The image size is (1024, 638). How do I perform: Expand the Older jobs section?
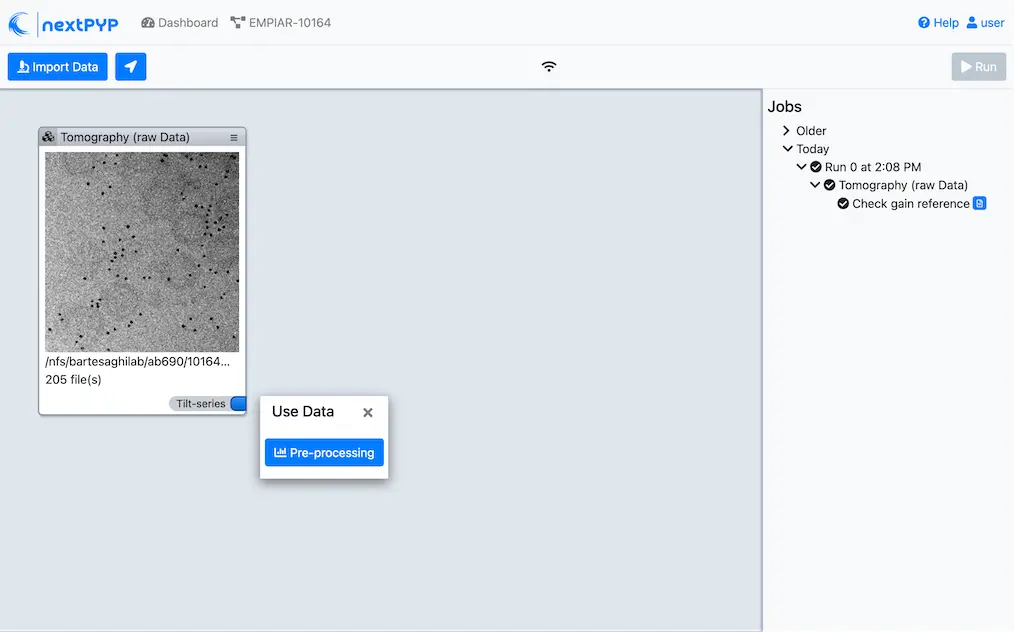785,130
